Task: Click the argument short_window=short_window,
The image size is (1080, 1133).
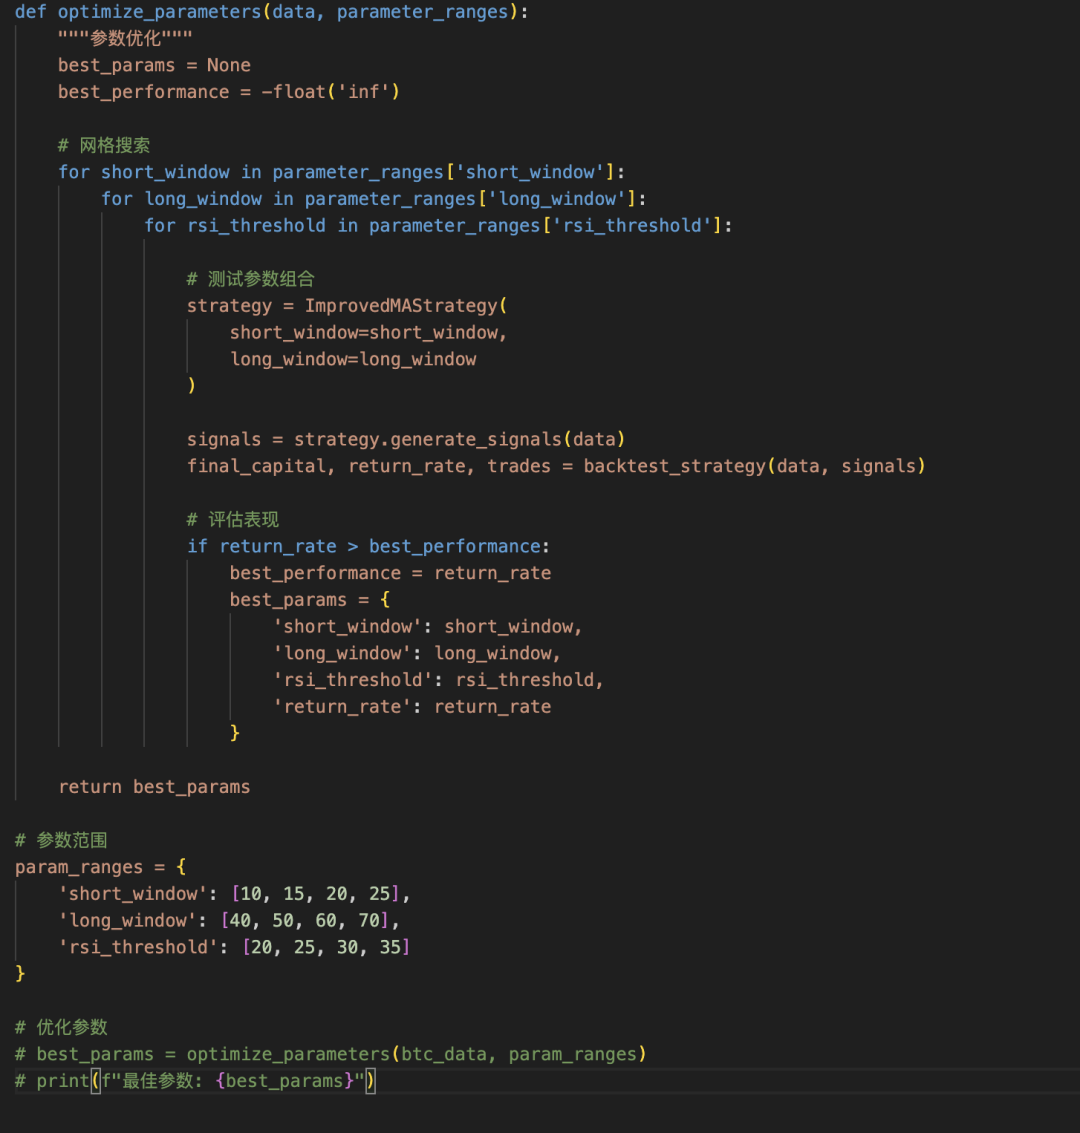Action: coord(368,332)
